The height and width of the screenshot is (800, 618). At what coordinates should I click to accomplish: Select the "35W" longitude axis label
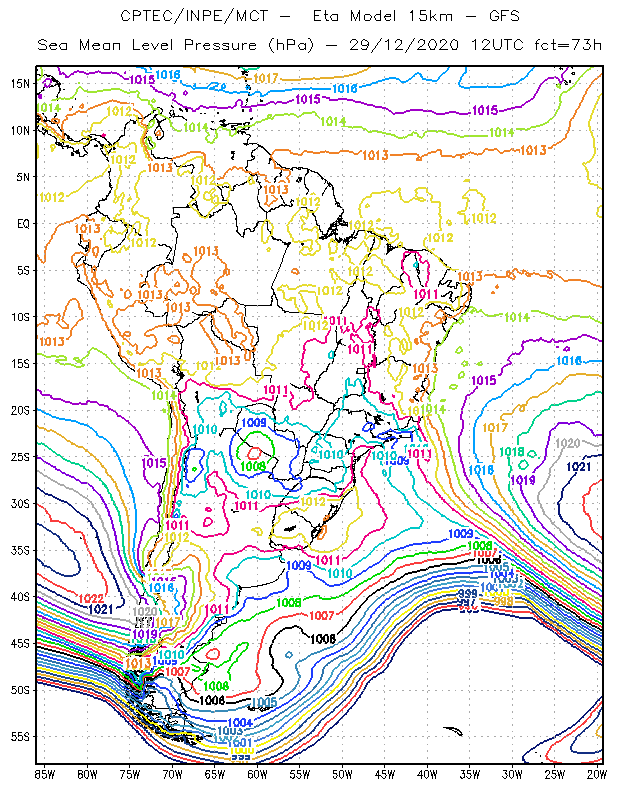pyautogui.click(x=469, y=775)
